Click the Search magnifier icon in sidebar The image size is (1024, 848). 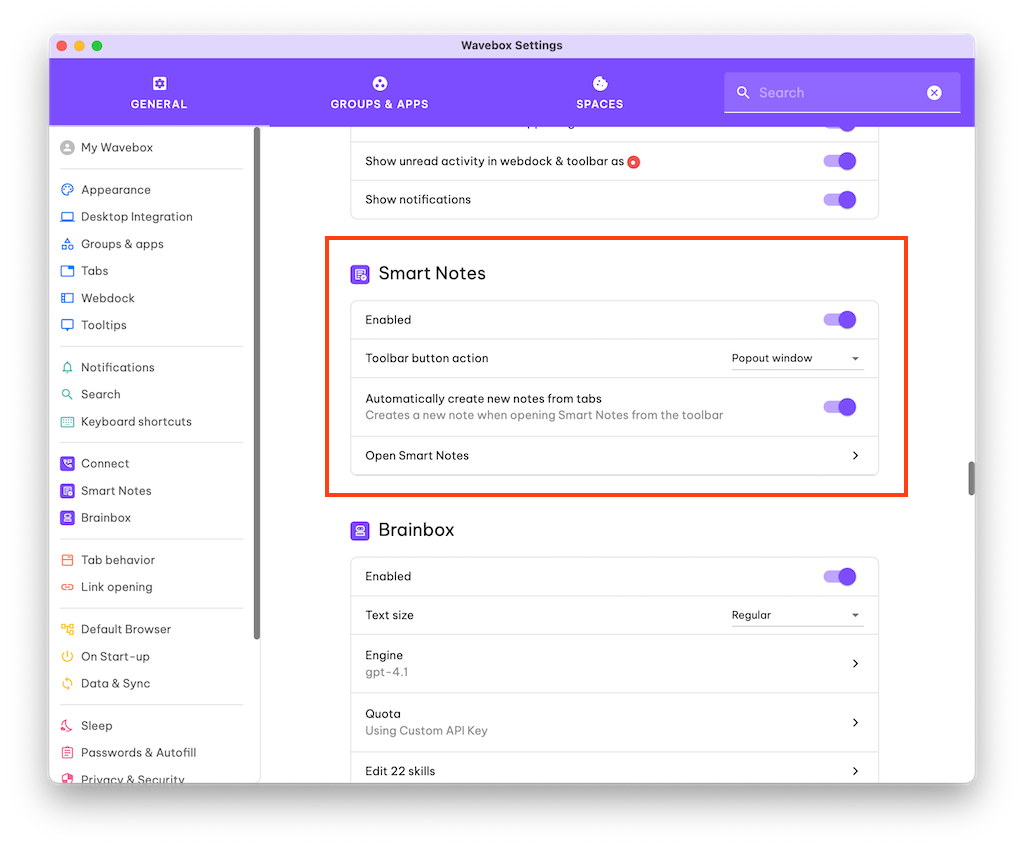click(67, 395)
